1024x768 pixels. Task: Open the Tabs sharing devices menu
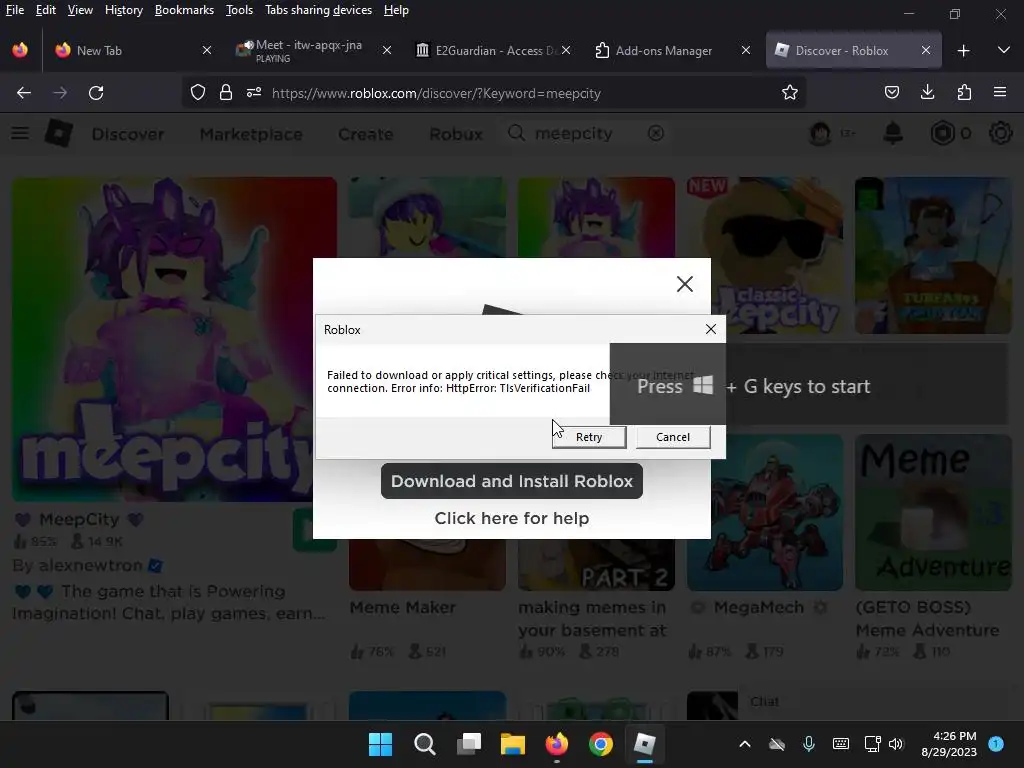(318, 10)
